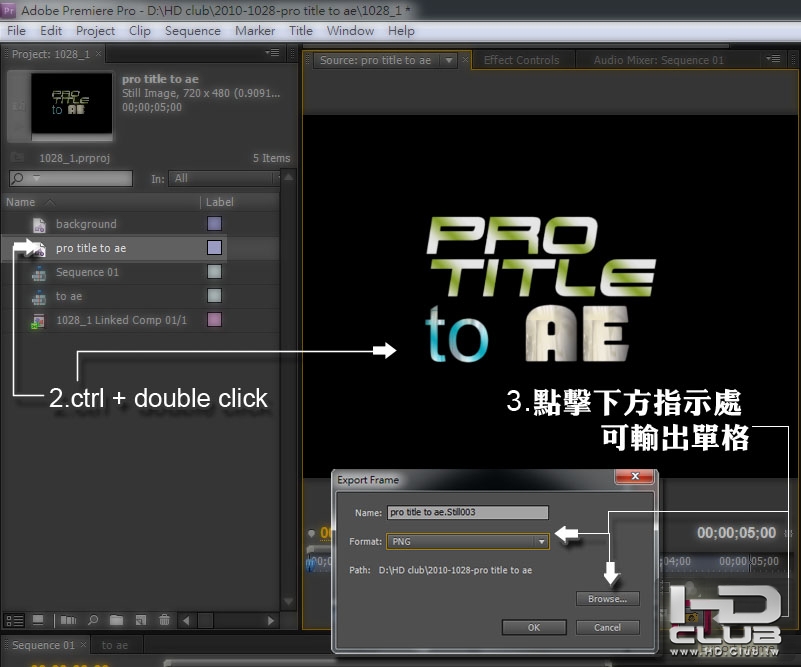Open the Clip menu
This screenshot has height=667, width=801.
tap(139, 31)
